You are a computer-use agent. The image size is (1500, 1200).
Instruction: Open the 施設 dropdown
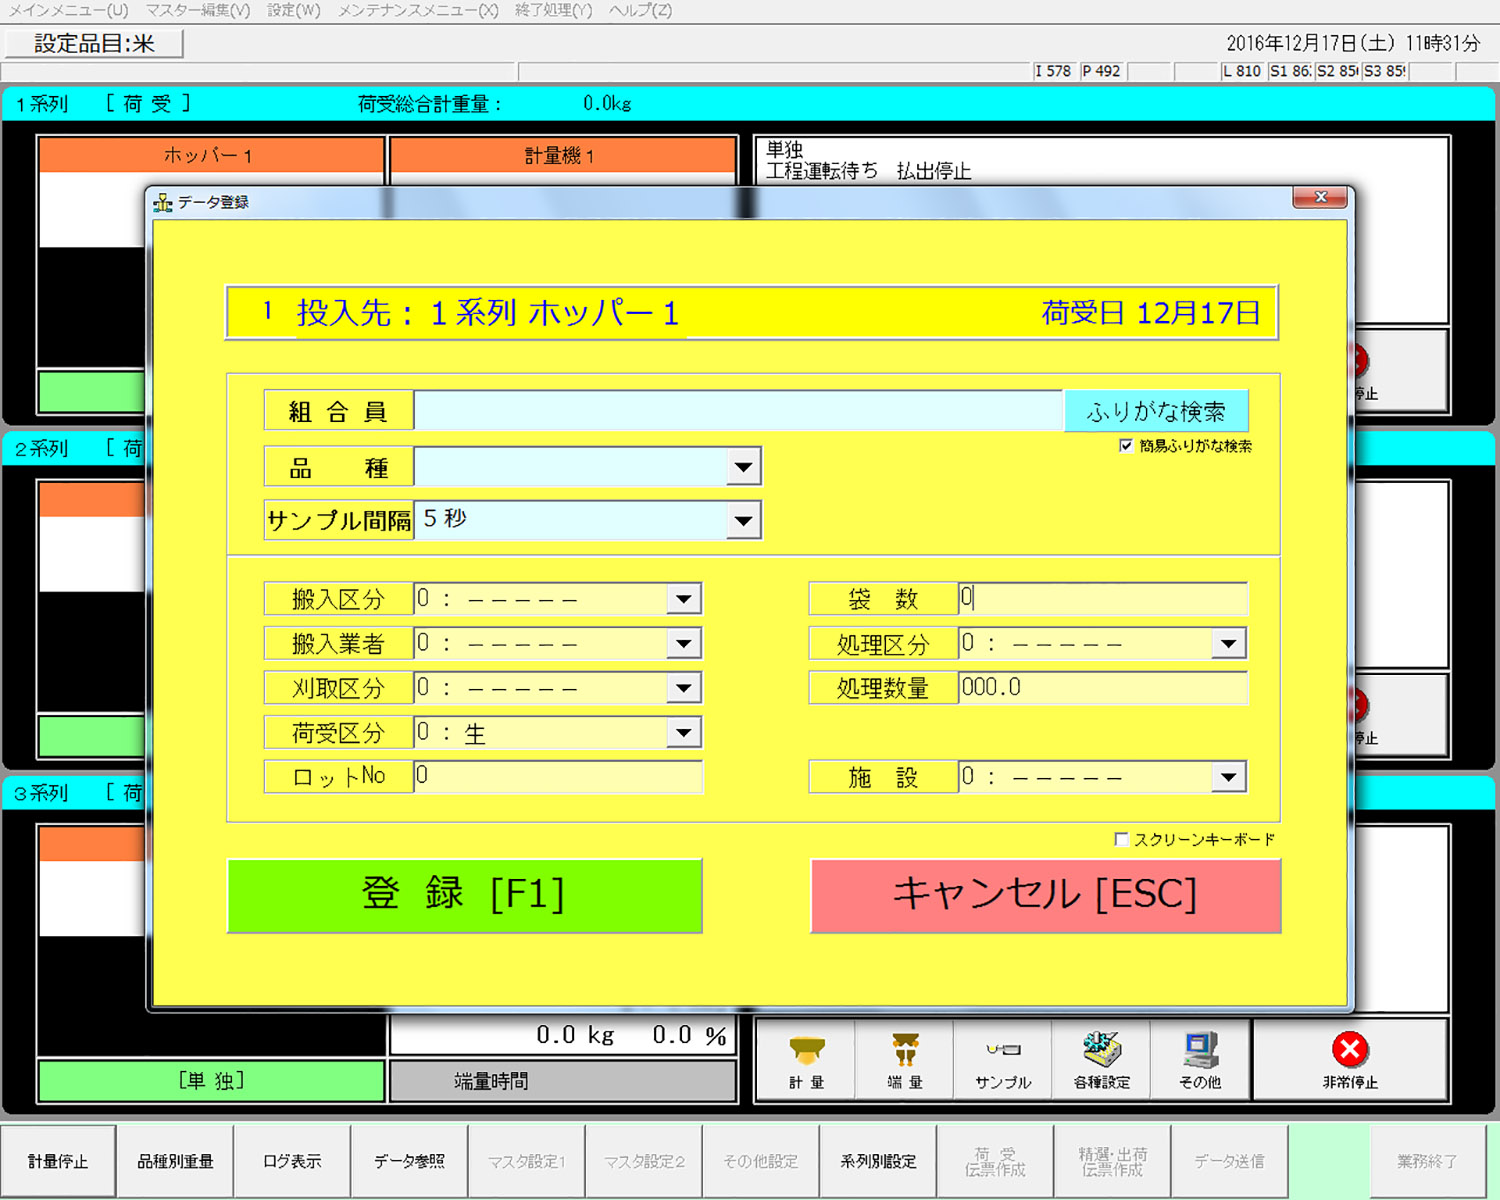tap(1228, 777)
